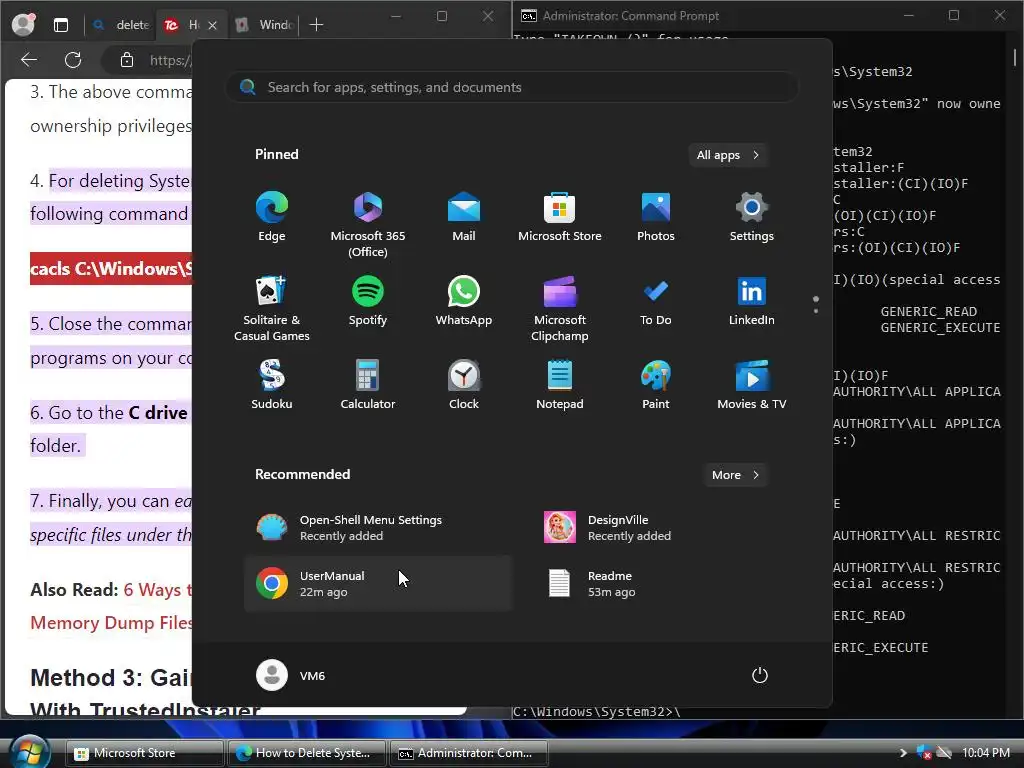Expand All apps list
This screenshot has width=1024, height=768.
pyautogui.click(x=728, y=155)
